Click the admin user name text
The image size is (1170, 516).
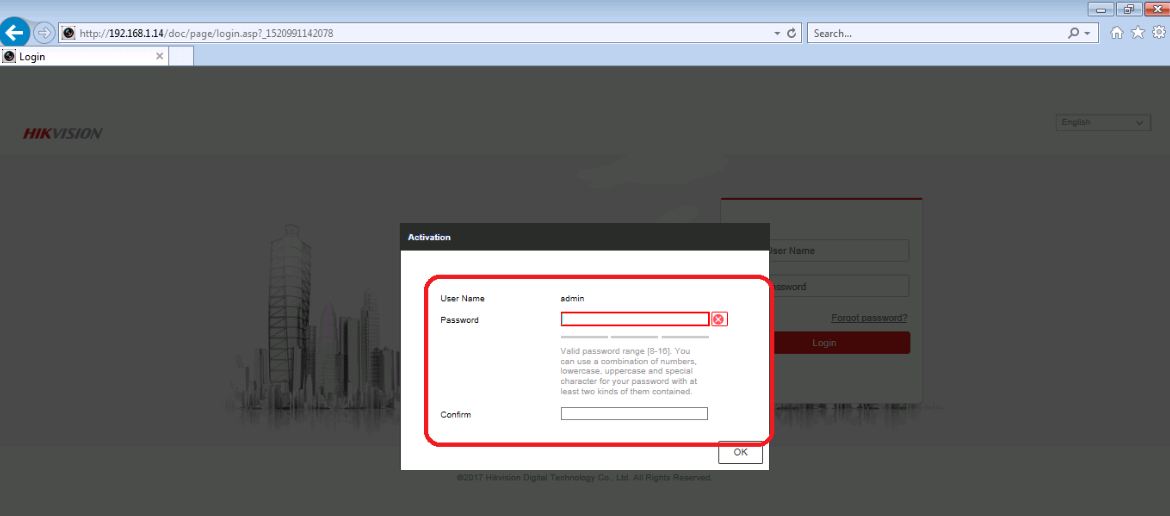pos(572,298)
